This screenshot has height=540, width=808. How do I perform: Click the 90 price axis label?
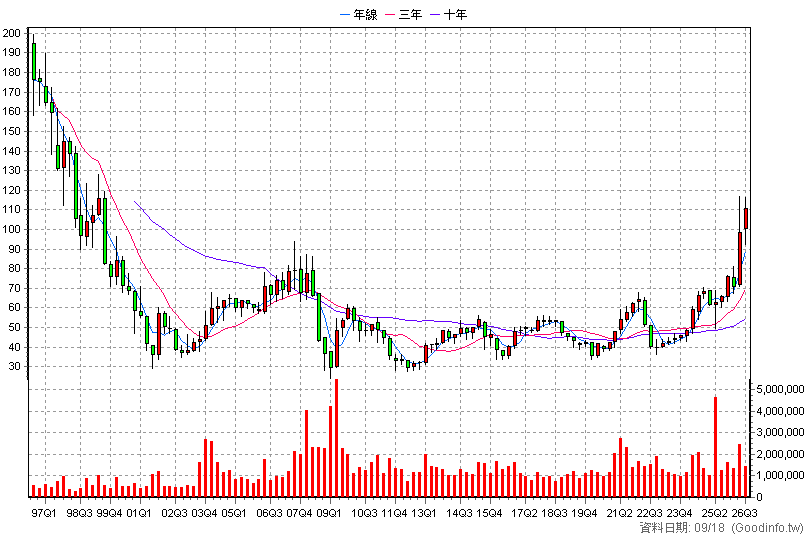point(14,249)
